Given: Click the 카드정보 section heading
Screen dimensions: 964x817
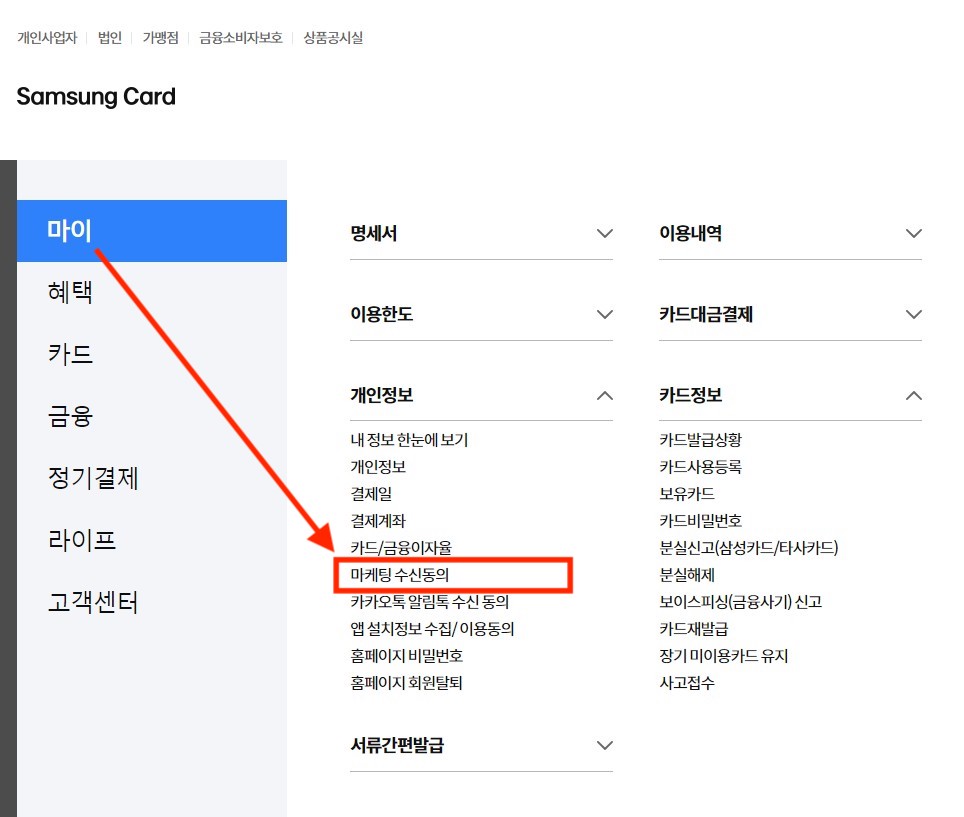Looking at the screenshot, I should (690, 395).
